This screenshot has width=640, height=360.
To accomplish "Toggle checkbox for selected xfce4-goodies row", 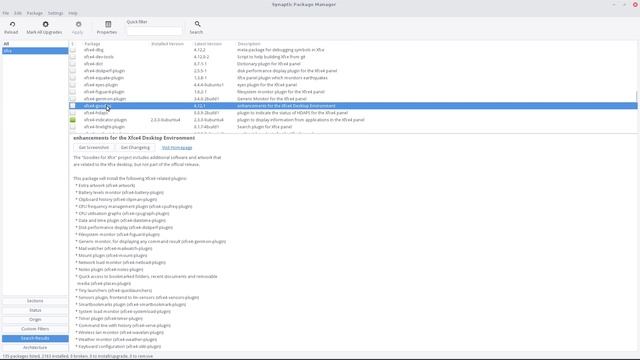I will pyautogui.click(x=73, y=106).
